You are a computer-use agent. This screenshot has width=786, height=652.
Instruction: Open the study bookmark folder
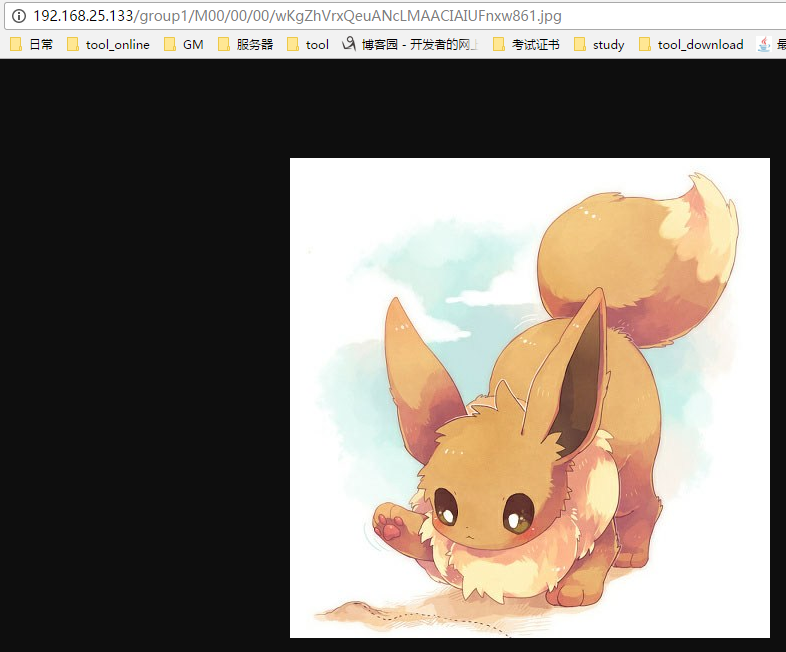[599, 45]
